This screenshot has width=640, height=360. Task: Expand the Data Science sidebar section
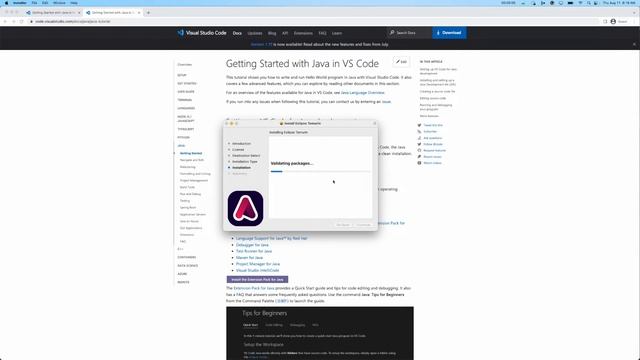pos(188,266)
